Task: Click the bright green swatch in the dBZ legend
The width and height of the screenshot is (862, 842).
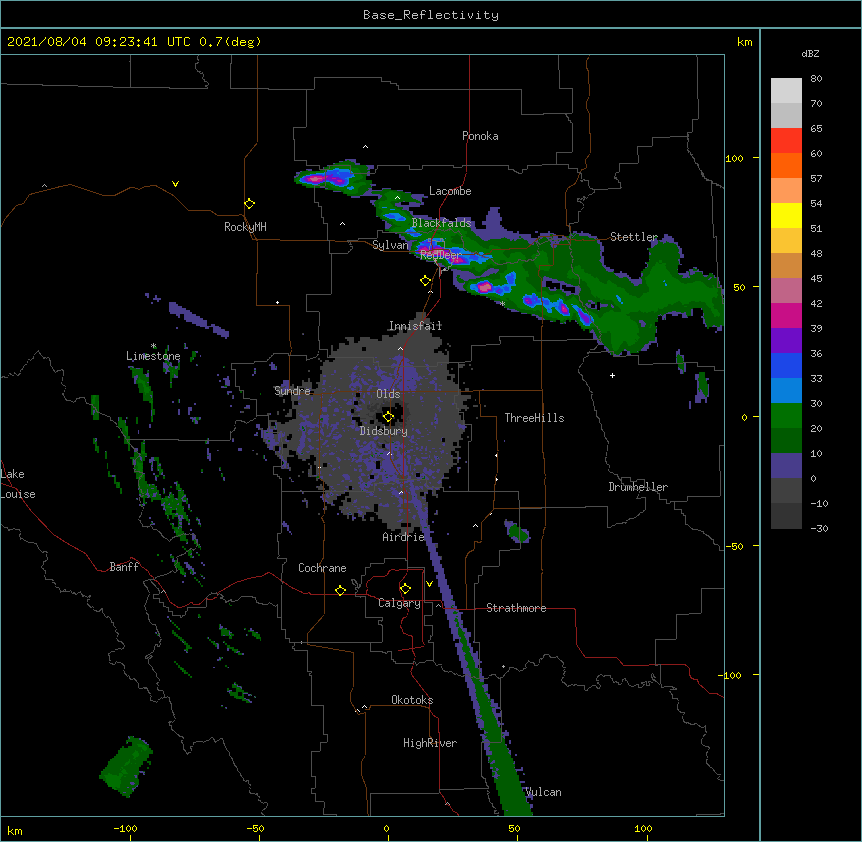Action: click(786, 416)
